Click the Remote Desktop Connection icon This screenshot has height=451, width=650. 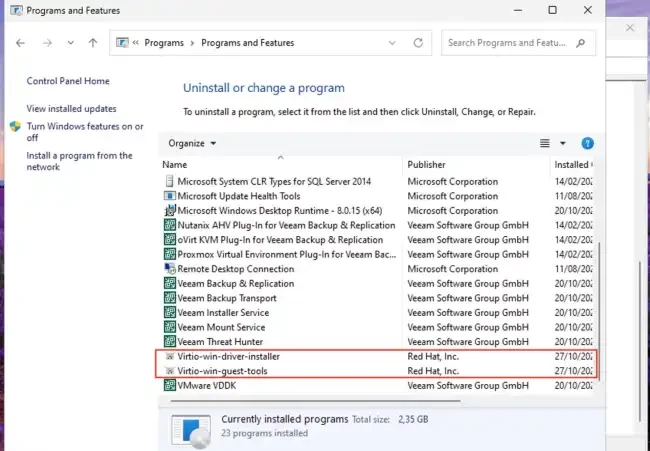coord(169,269)
